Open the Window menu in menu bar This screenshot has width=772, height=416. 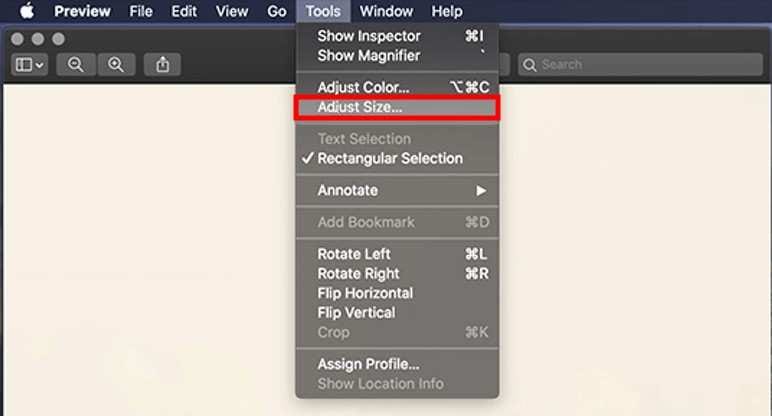pos(386,12)
